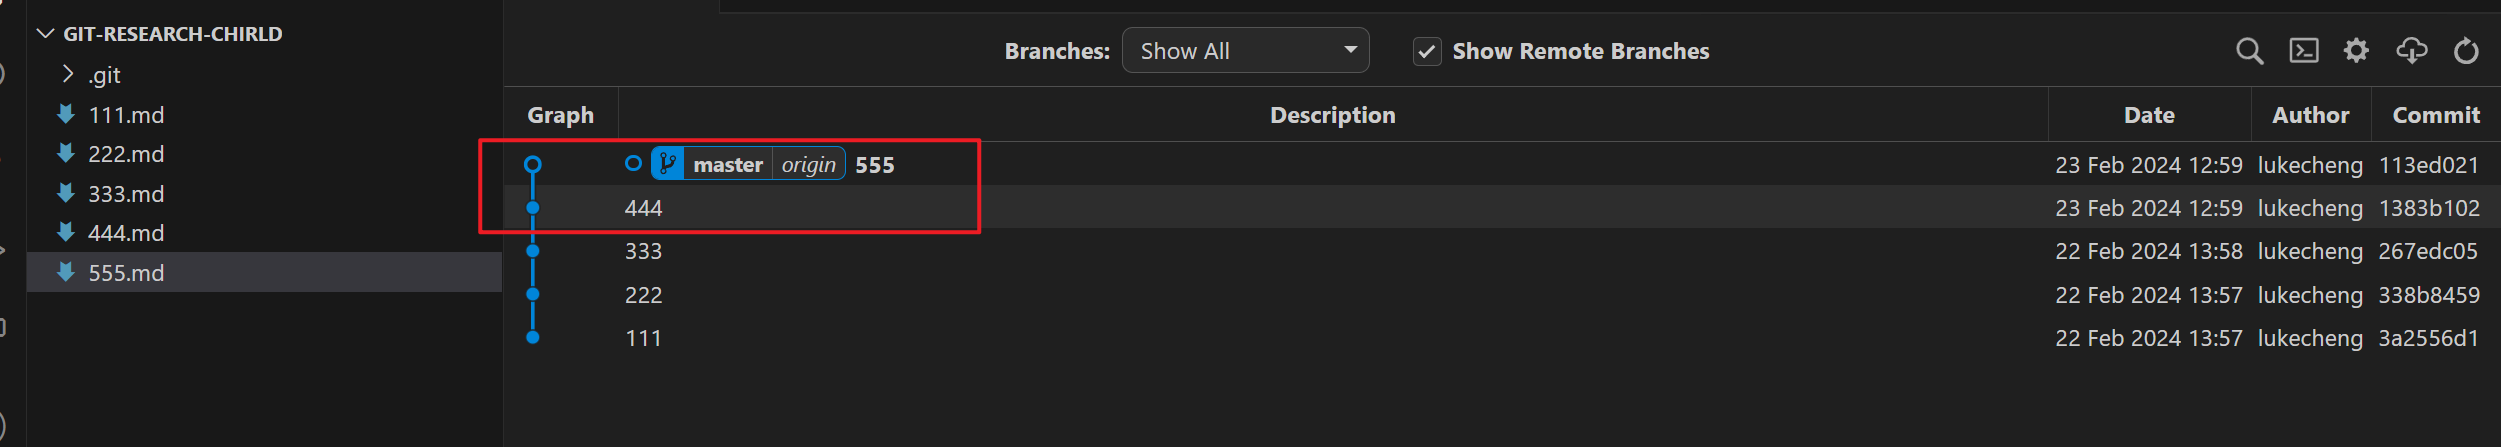The height and width of the screenshot is (447, 2501).
Task: Click the fetch from remotes cloud icon
Action: point(2411,51)
